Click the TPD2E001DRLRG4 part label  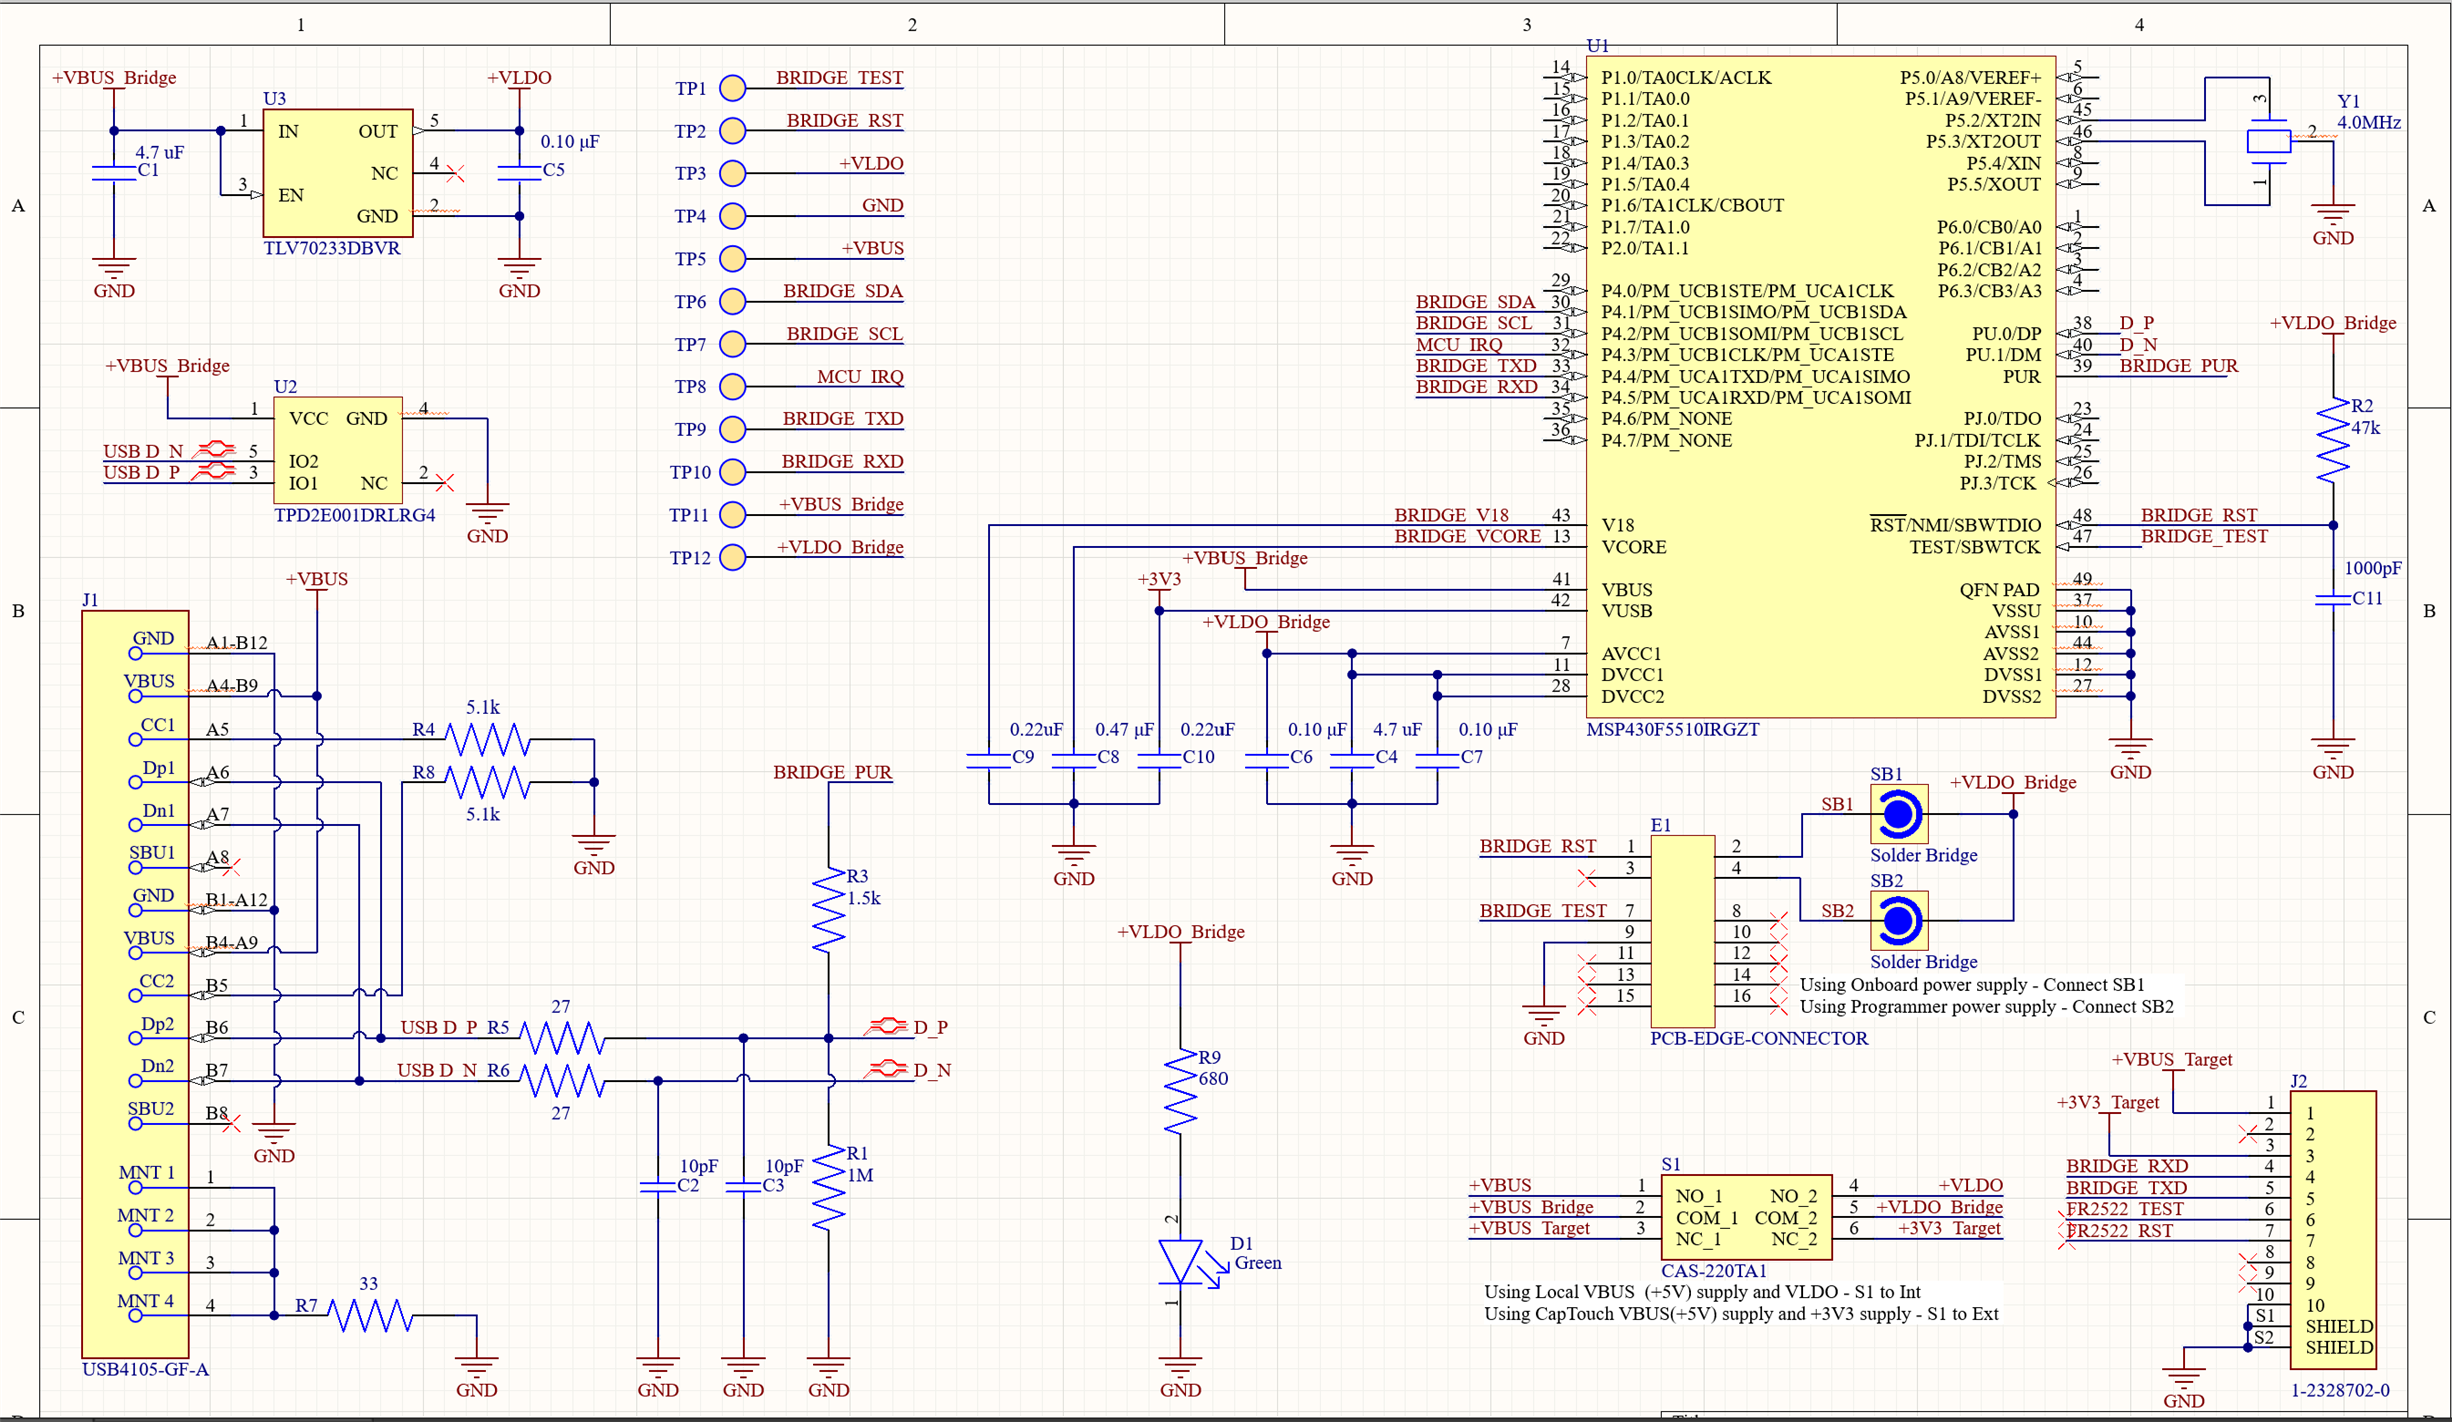[x=355, y=516]
